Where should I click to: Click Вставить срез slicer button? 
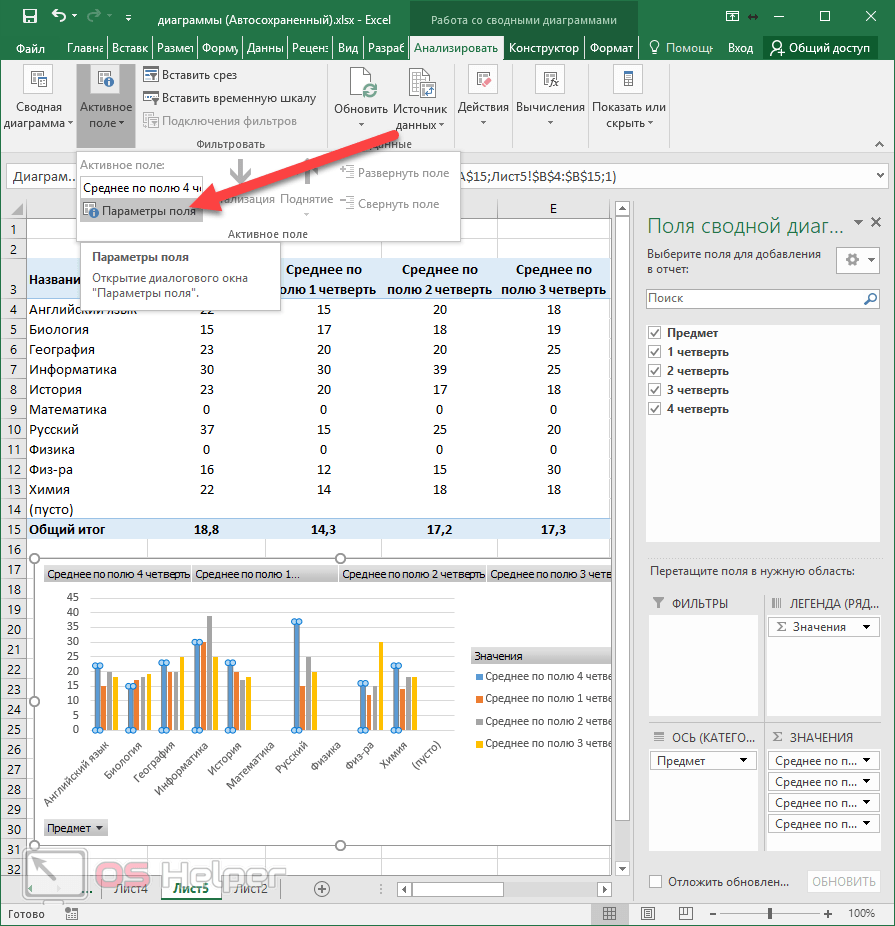click(x=190, y=75)
